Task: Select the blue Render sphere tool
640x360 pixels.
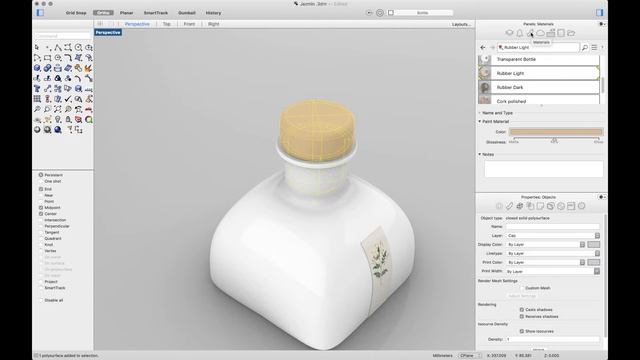Action: 58,129
